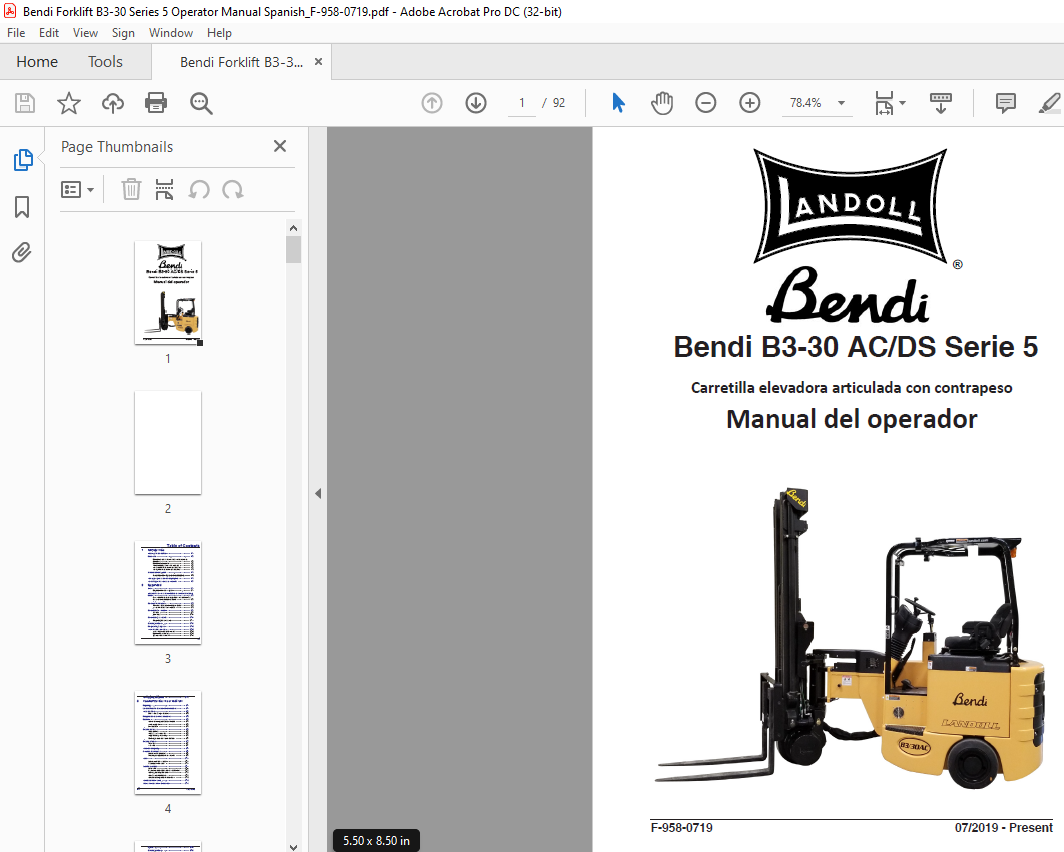Click the 'Page Thumbnails' panel title

[117, 147]
